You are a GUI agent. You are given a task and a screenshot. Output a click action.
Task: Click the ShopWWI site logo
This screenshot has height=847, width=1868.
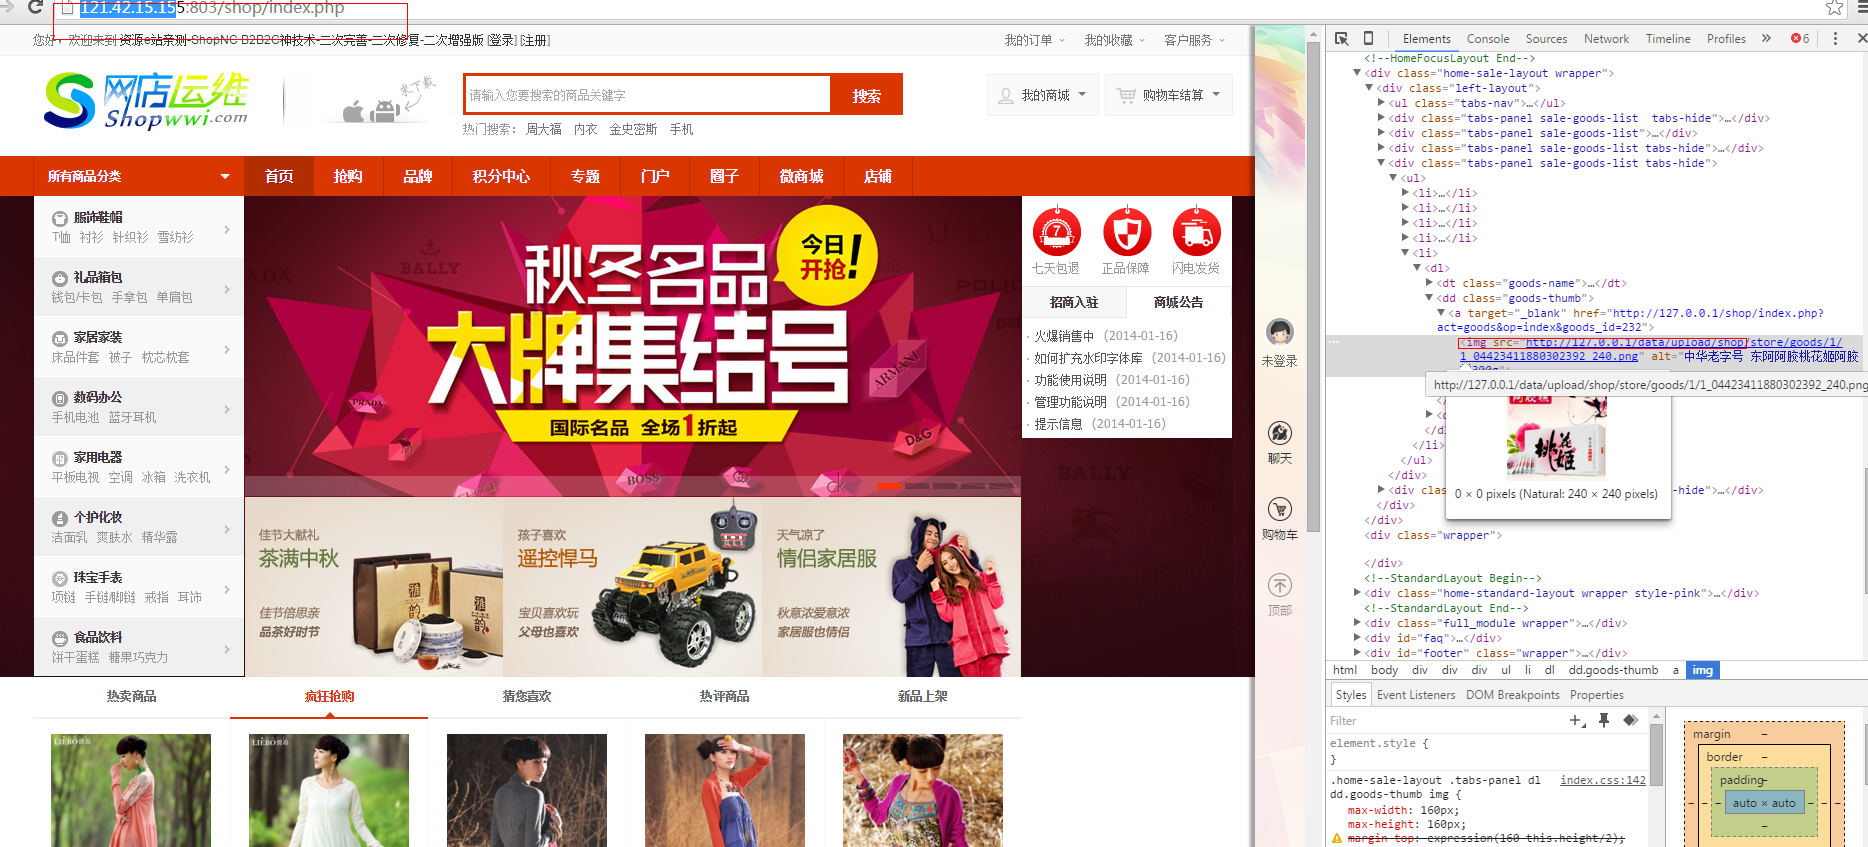146,100
